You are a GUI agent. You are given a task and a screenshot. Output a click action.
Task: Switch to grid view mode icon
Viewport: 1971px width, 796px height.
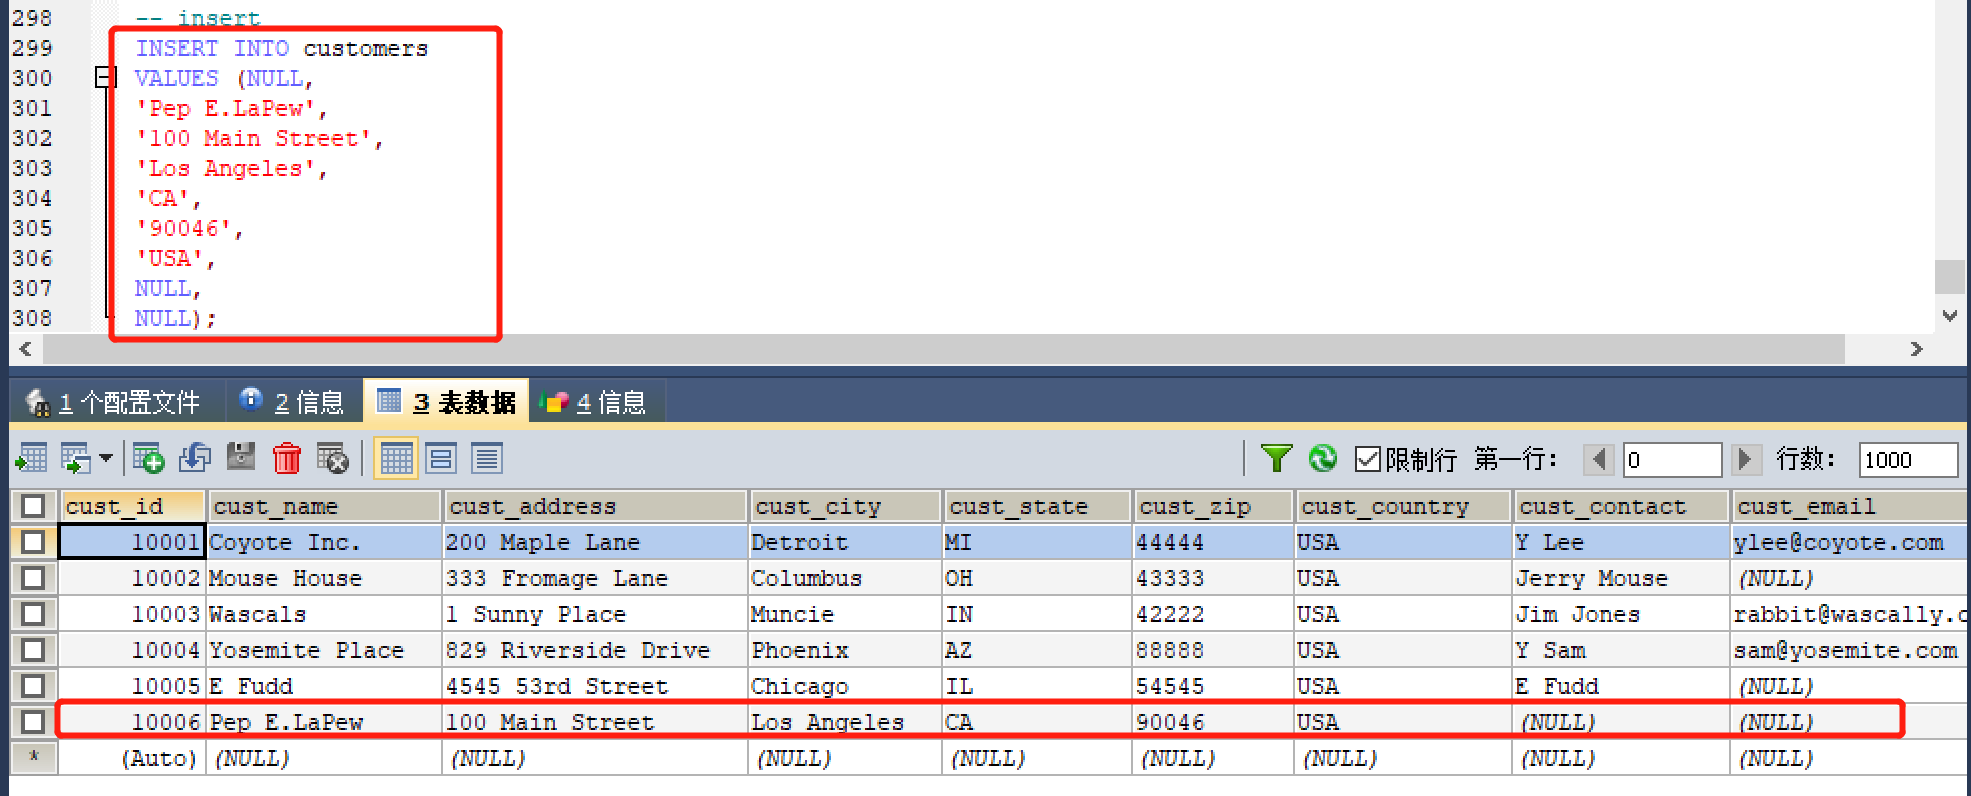(x=396, y=459)
